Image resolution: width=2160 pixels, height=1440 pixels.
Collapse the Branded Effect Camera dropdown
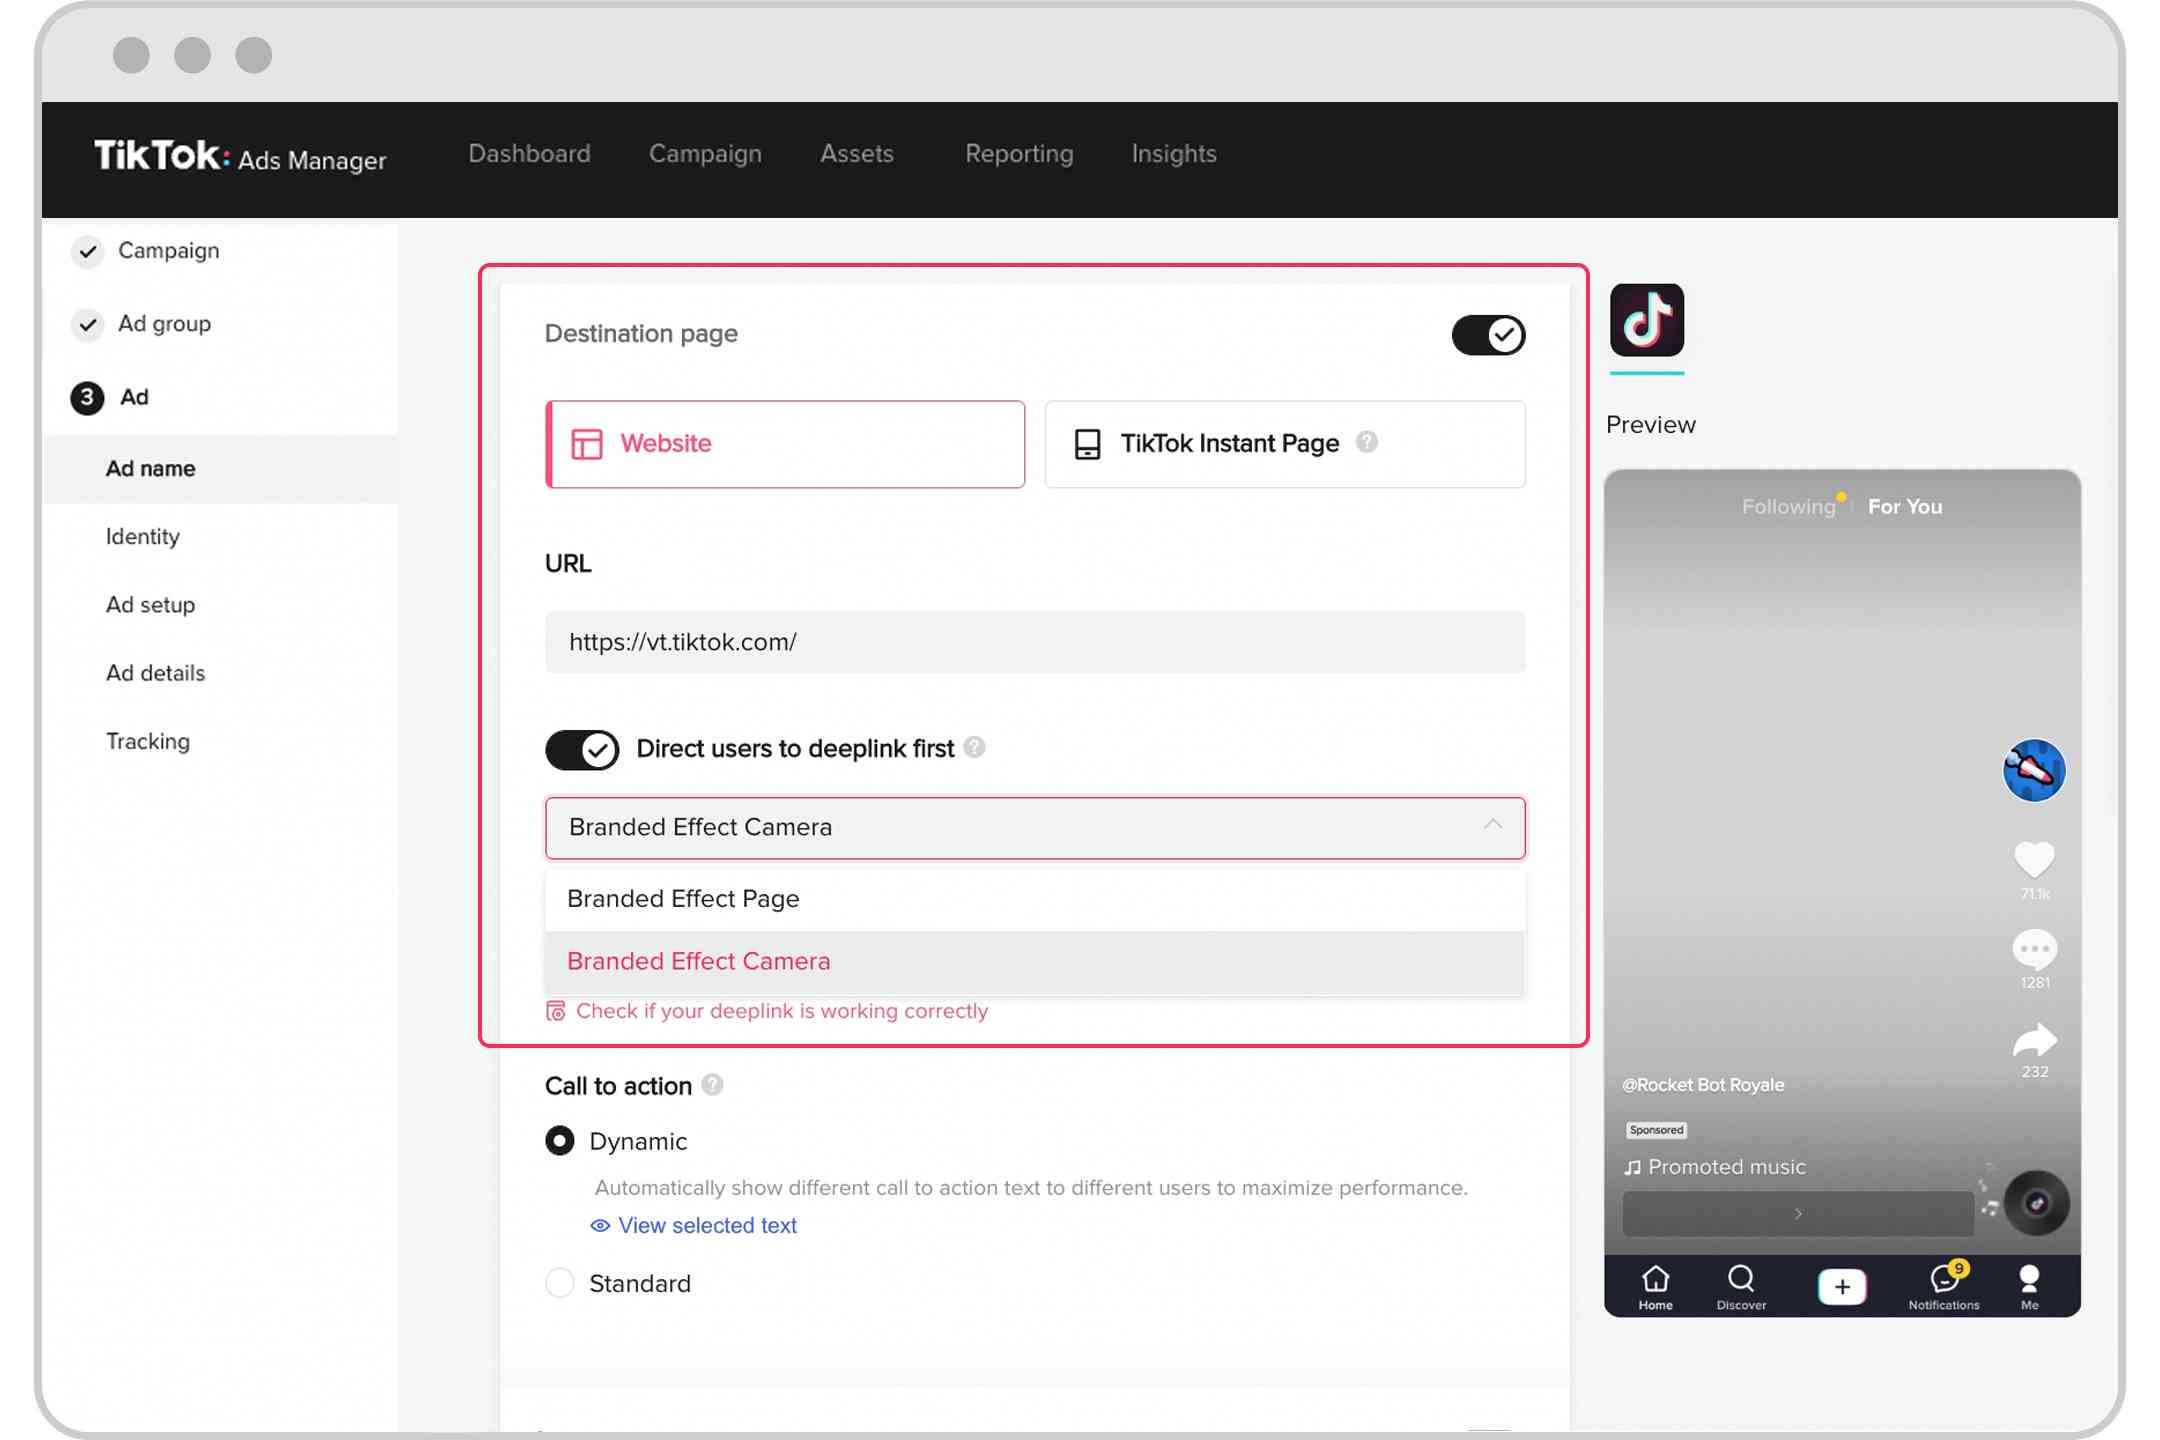click(1035, 828)
